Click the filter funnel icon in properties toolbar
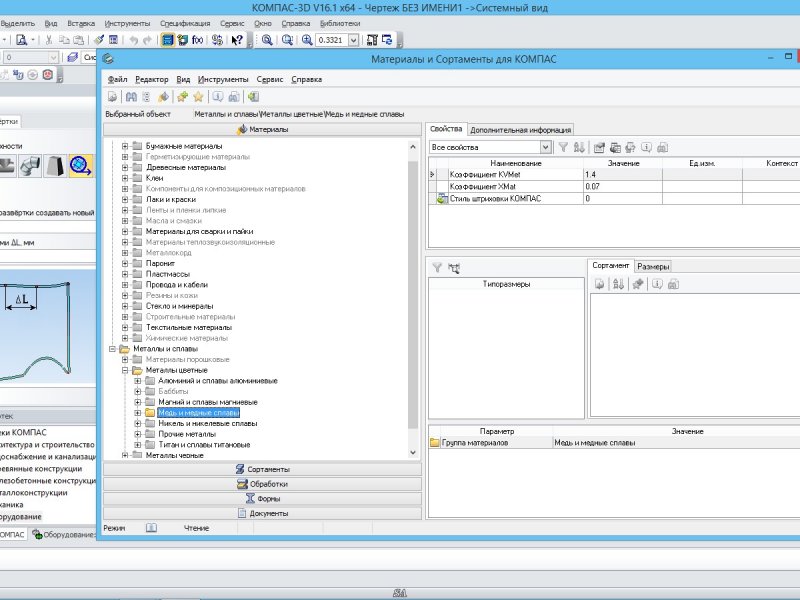 [x=563, y=147]
